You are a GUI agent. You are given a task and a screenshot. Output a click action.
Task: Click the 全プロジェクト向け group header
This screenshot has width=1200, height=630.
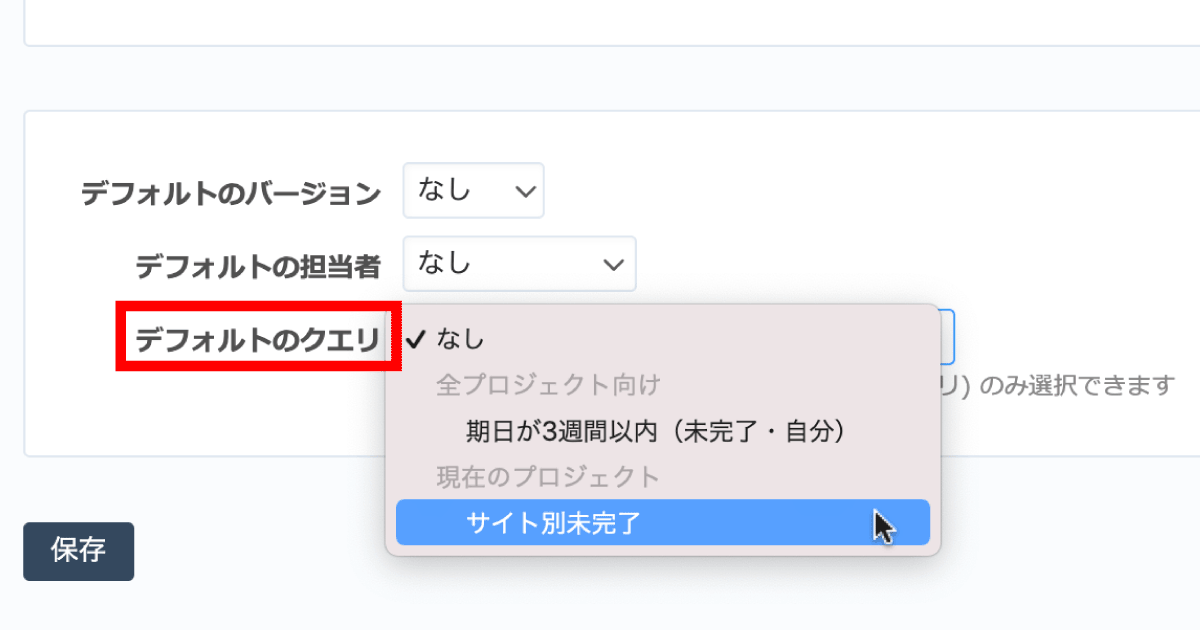(548, 385)
